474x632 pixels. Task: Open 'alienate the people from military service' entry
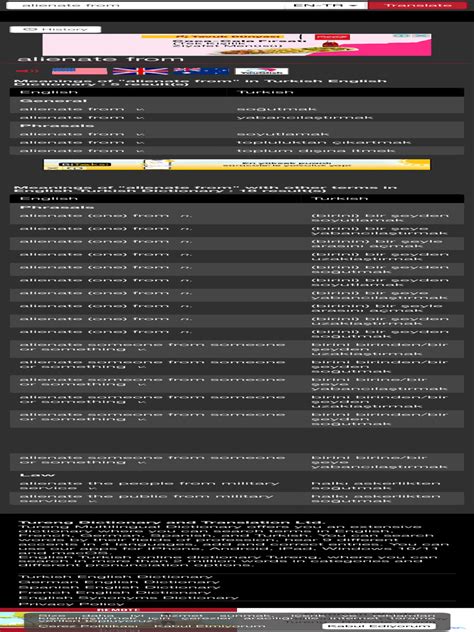149,485
